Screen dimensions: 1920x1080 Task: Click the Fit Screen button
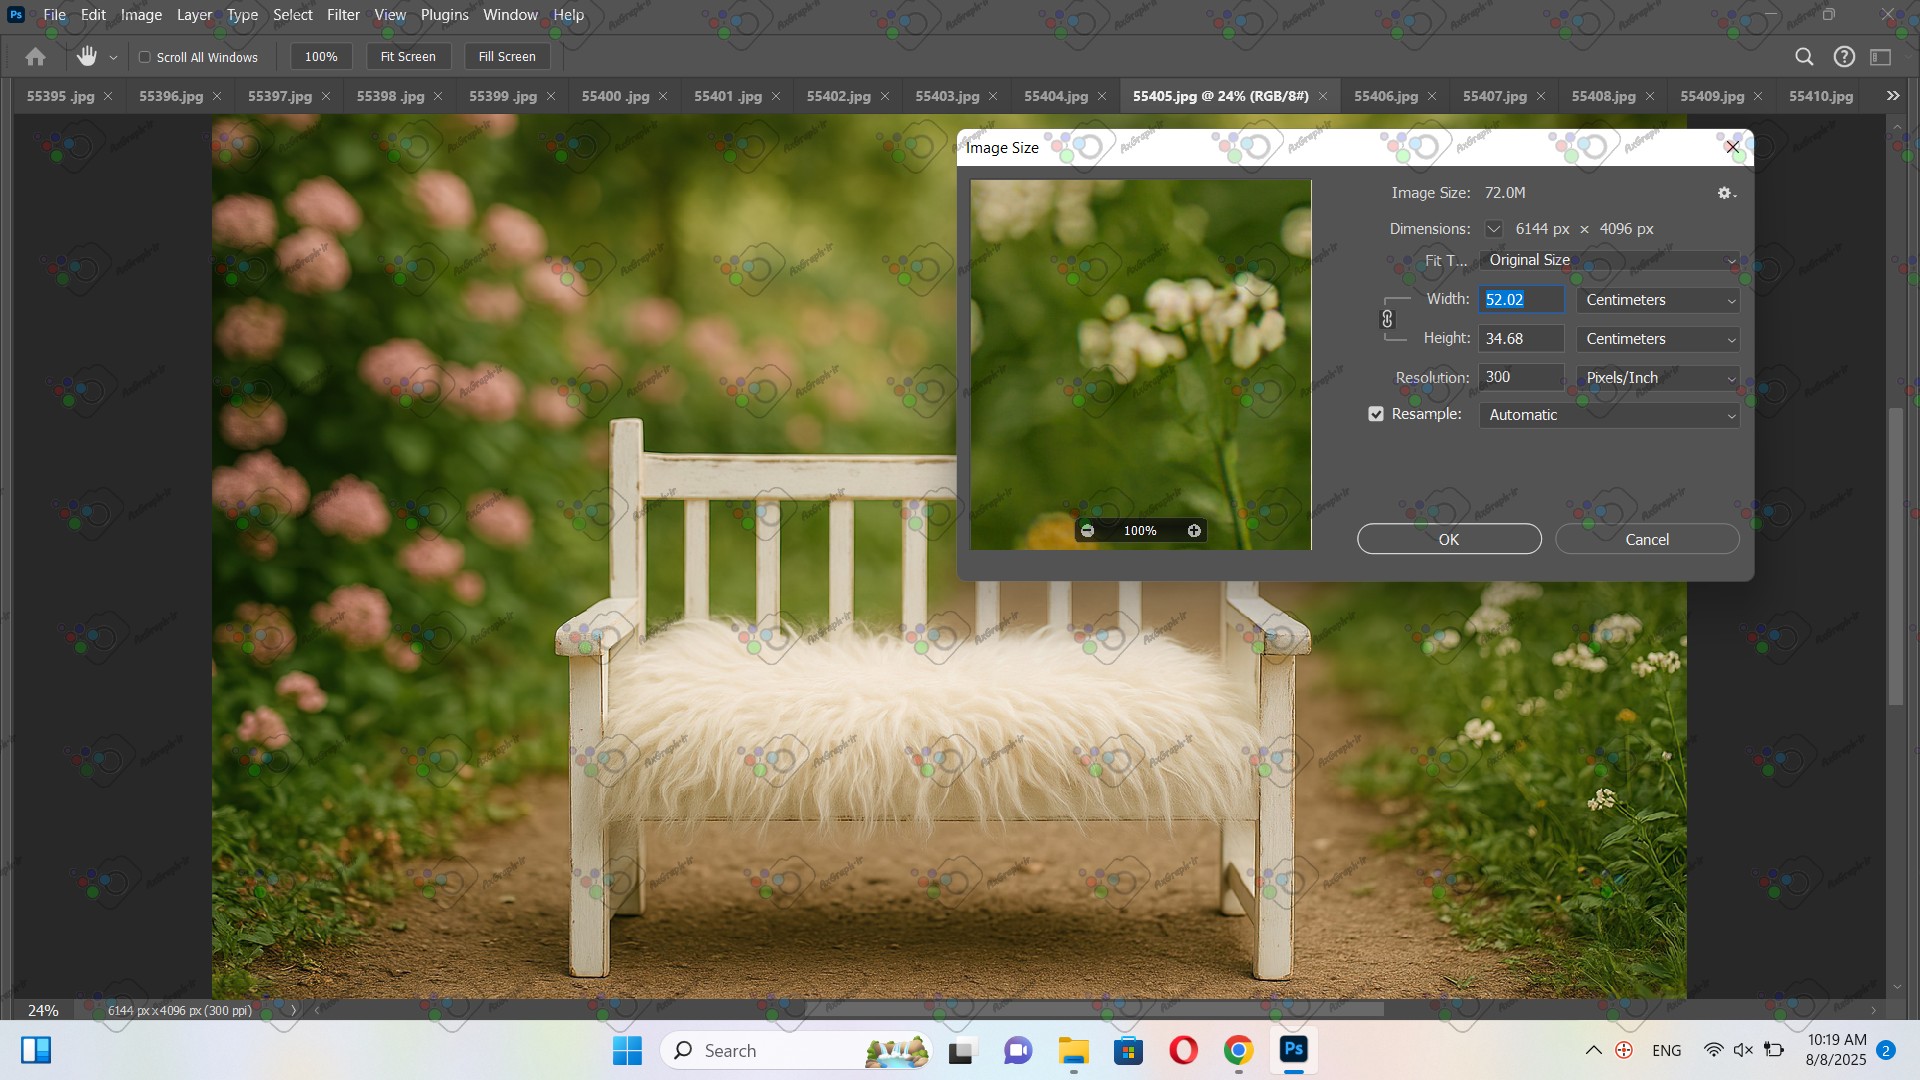[408, 57]
